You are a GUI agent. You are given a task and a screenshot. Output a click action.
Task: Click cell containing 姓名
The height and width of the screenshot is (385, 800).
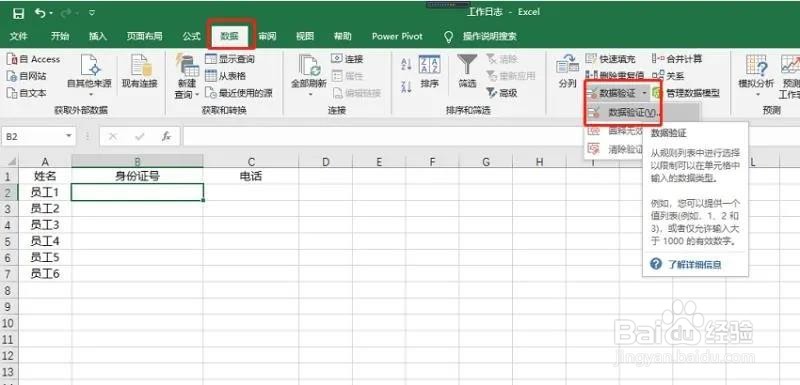coord(45,176)
